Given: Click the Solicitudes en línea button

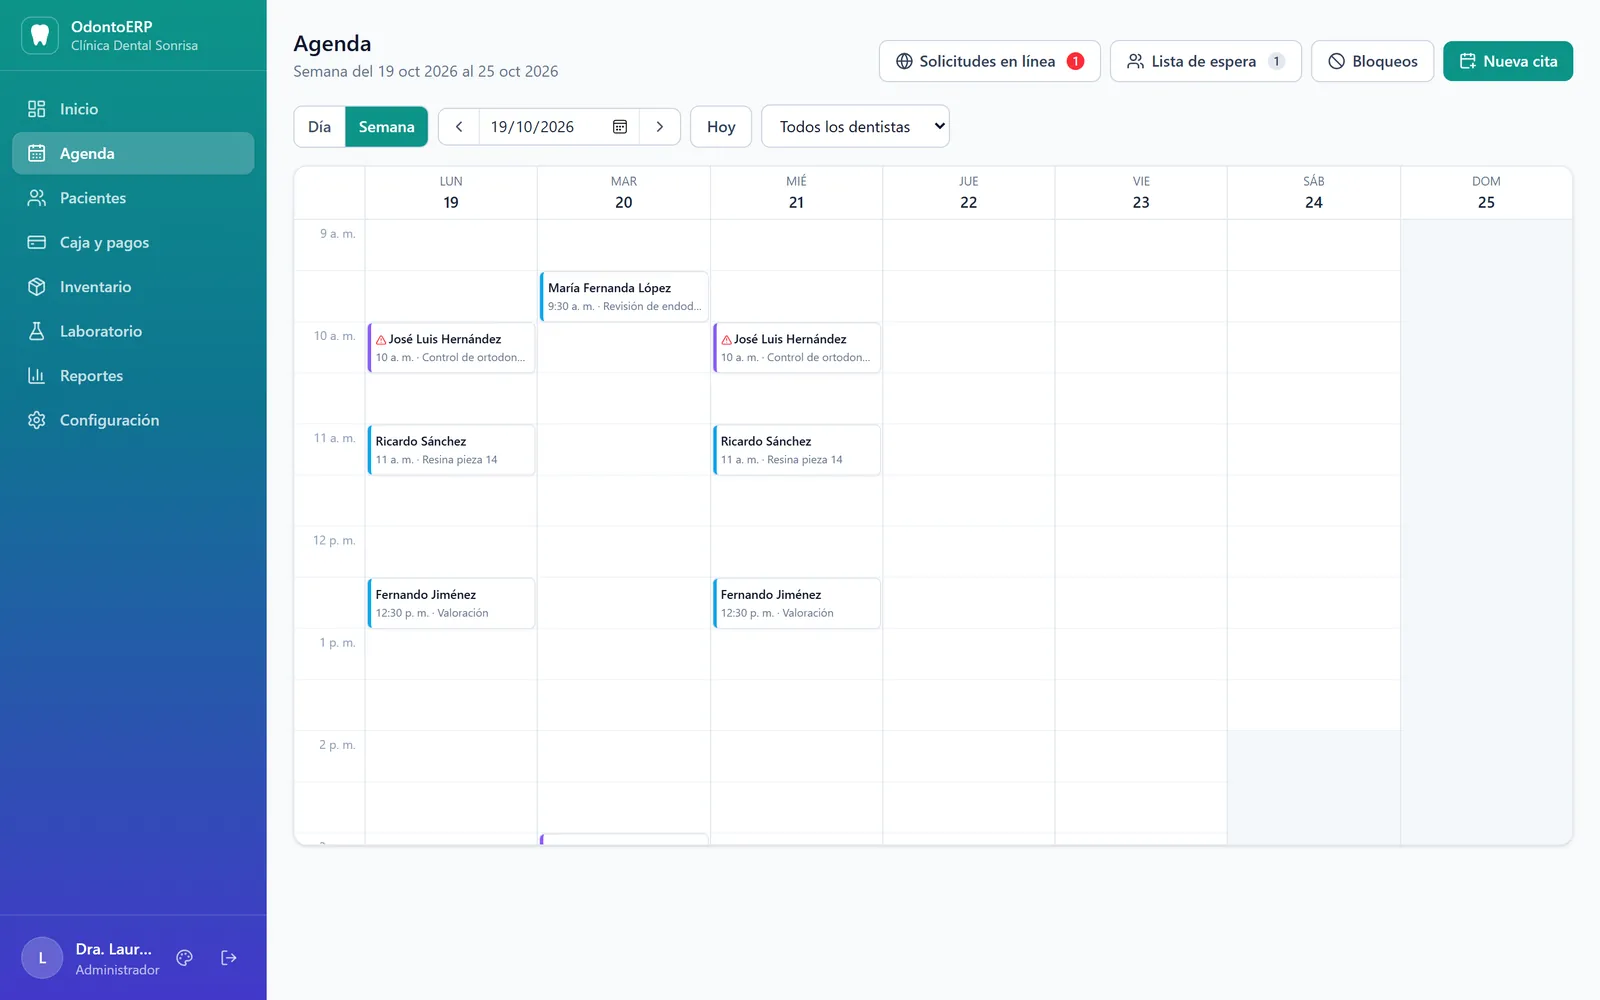Looking at the screenshot, I should pyautogui.click(x=989, y=61).
